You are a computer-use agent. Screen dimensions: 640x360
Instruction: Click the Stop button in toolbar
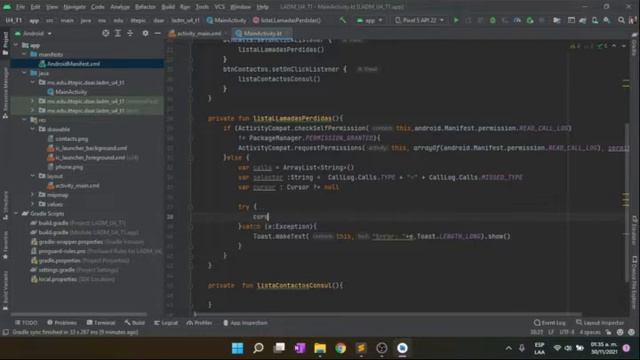click(542, 20)
